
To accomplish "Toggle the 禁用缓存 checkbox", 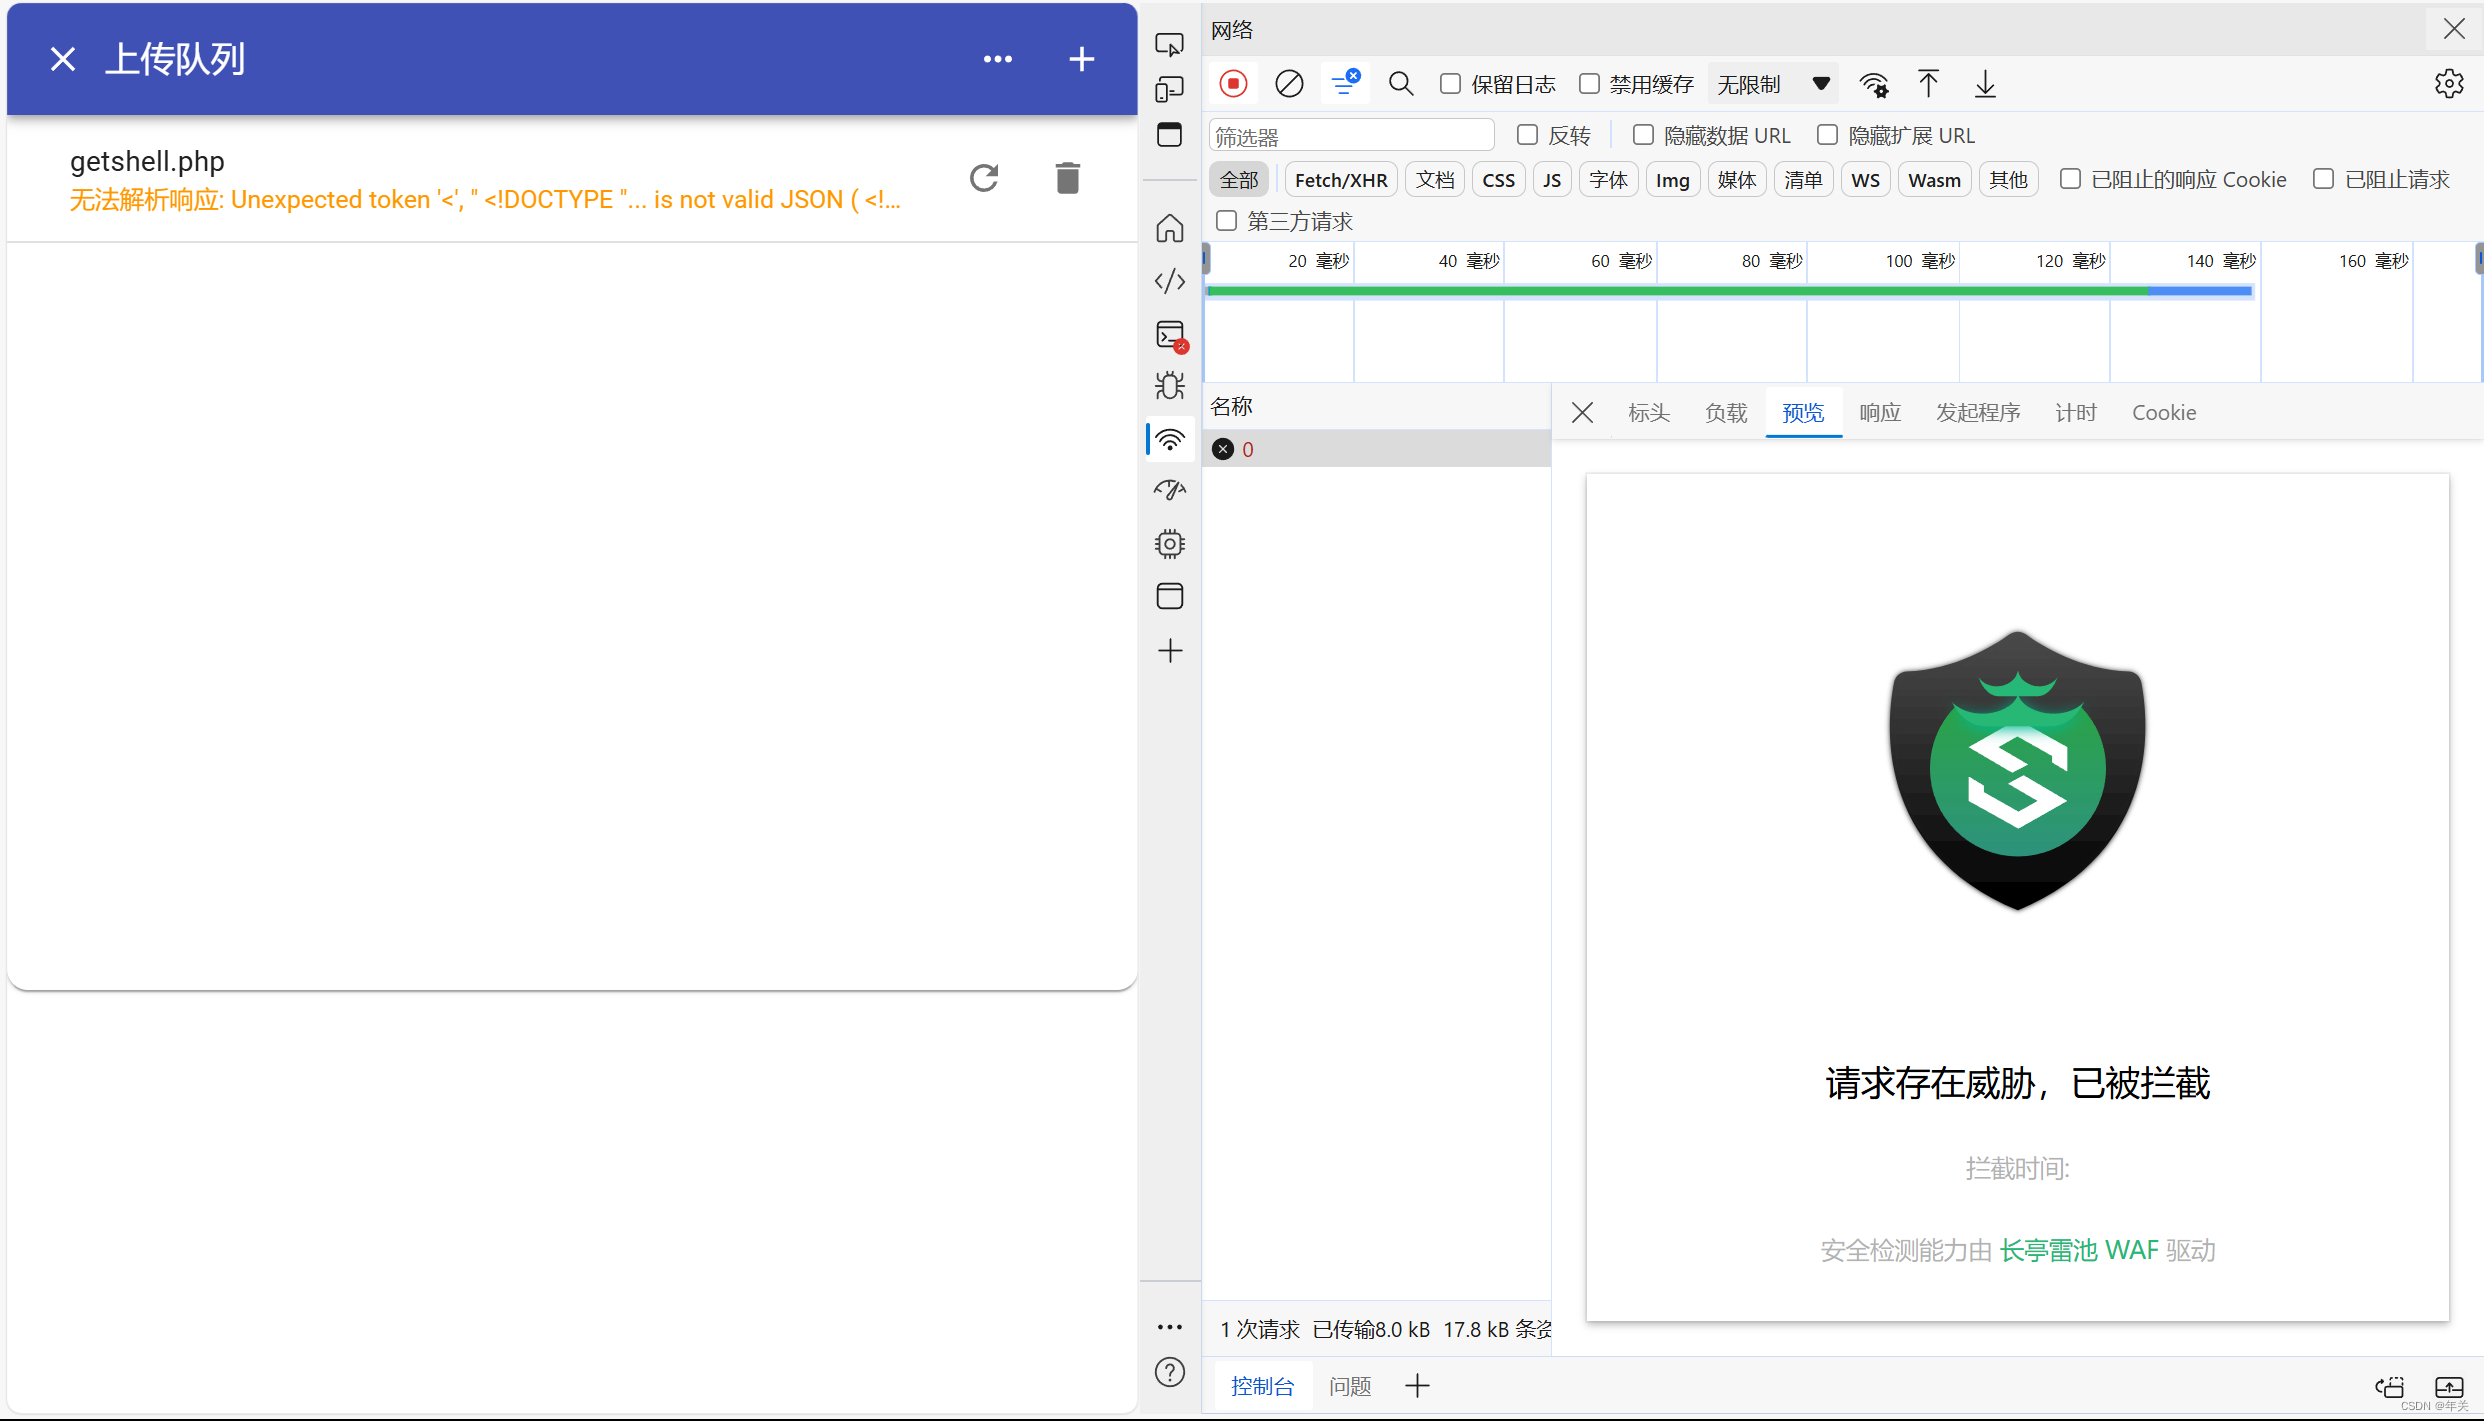I will [x=1589, y=84].
